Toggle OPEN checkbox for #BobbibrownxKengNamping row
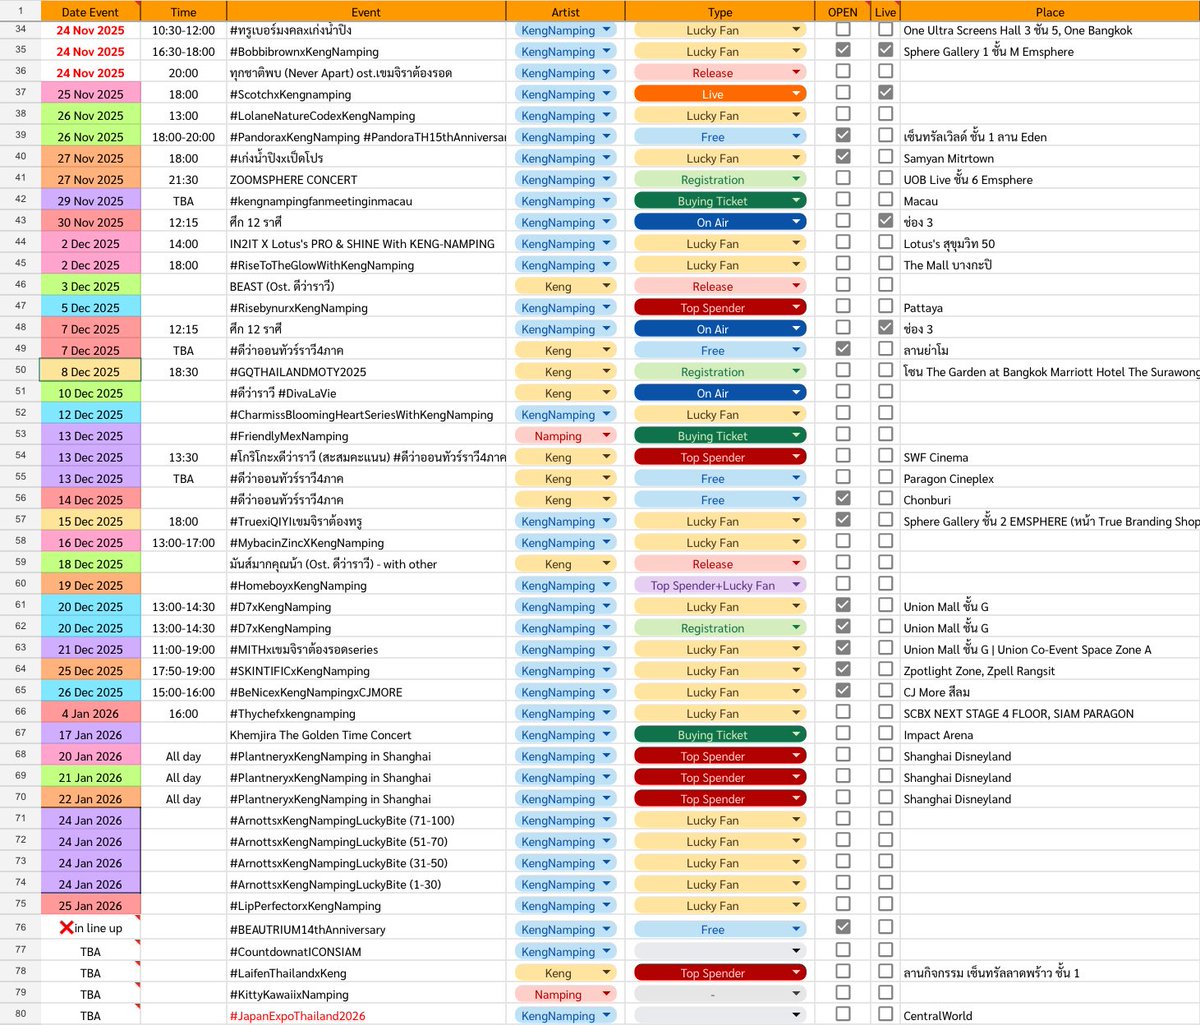The height and width of the screenshot is (1025, 1200). pos(843,51)
